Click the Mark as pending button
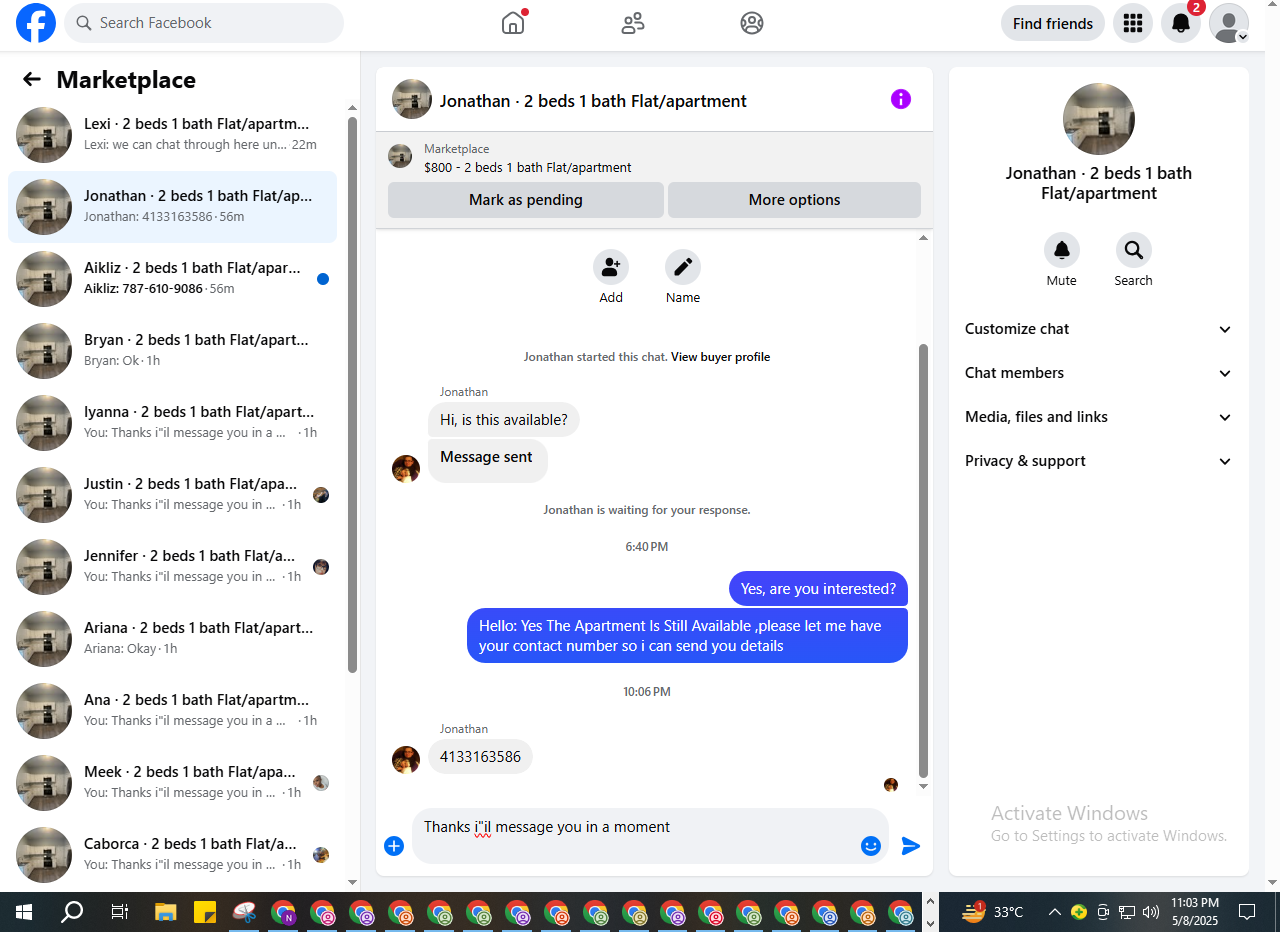1280x932 pixels. [526, 200]
